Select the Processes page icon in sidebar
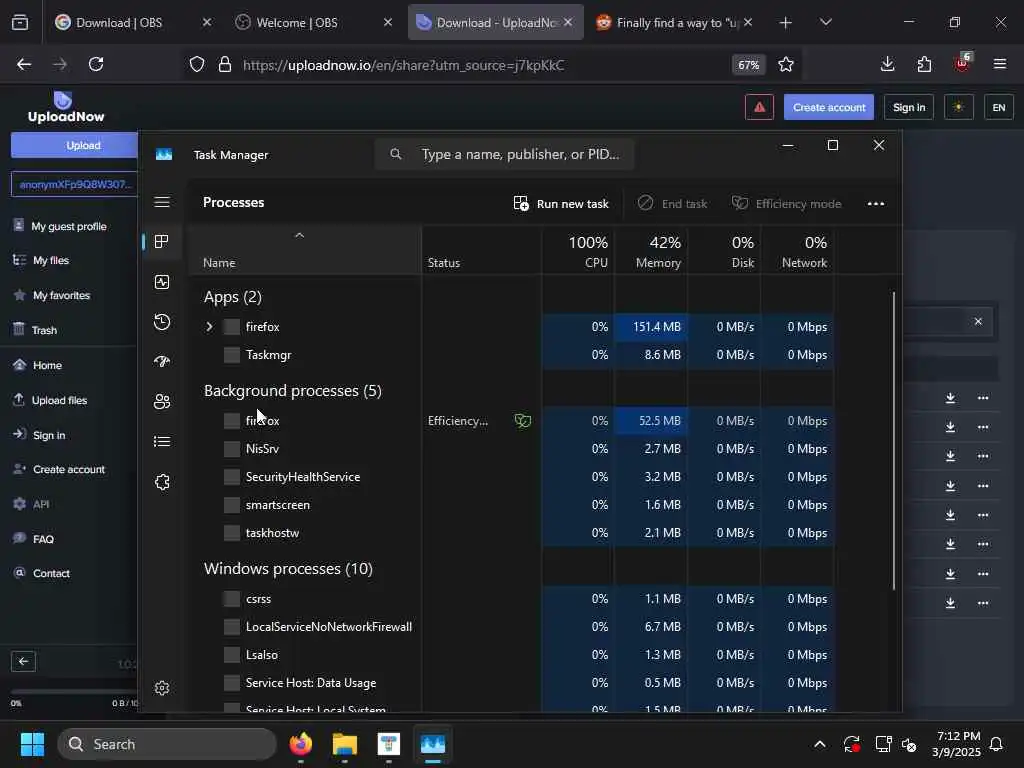Screen dimensions: 1024x768 [162, 242]
